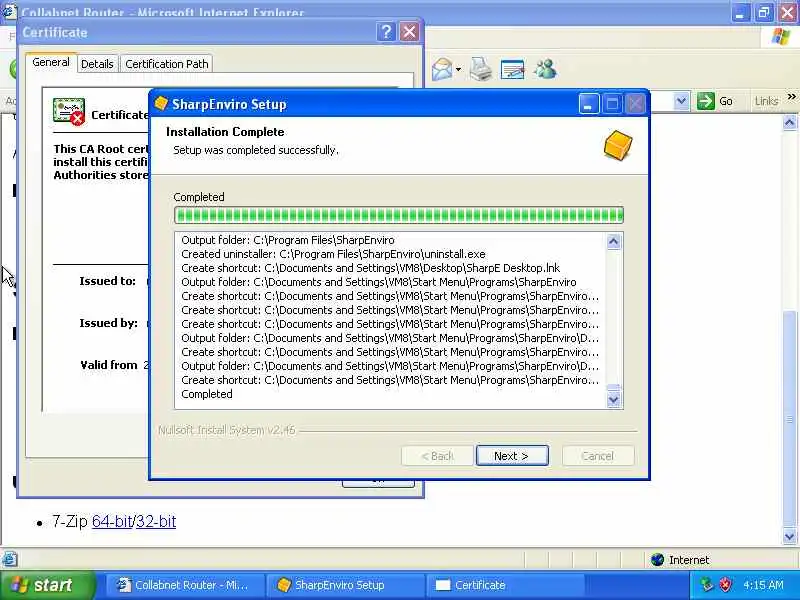800x600 pixels.
Task: Expand the Mail button dropdown arrow
Action: [458, 69]
